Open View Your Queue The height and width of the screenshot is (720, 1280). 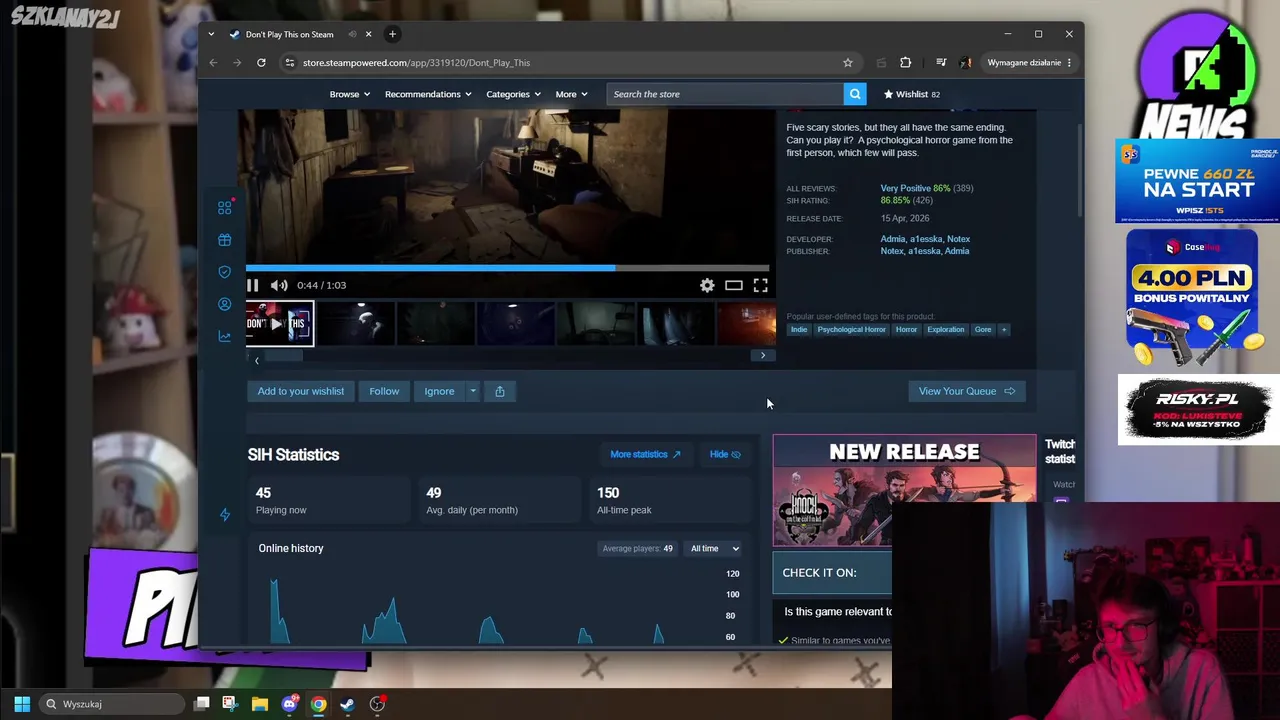[x=966, y=391]
